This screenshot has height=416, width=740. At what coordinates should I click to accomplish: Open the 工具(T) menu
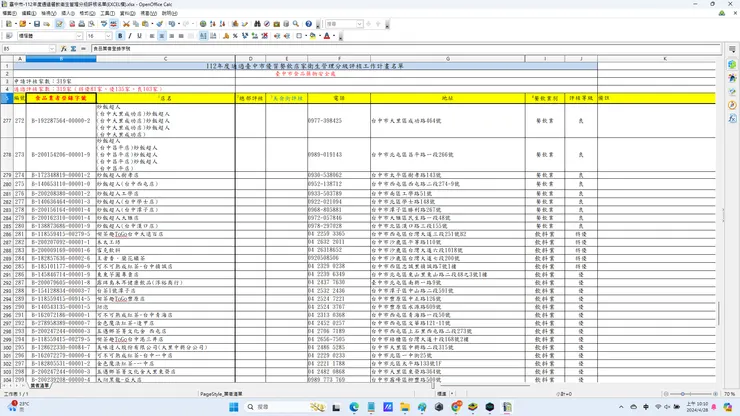(x=107, y=13)
